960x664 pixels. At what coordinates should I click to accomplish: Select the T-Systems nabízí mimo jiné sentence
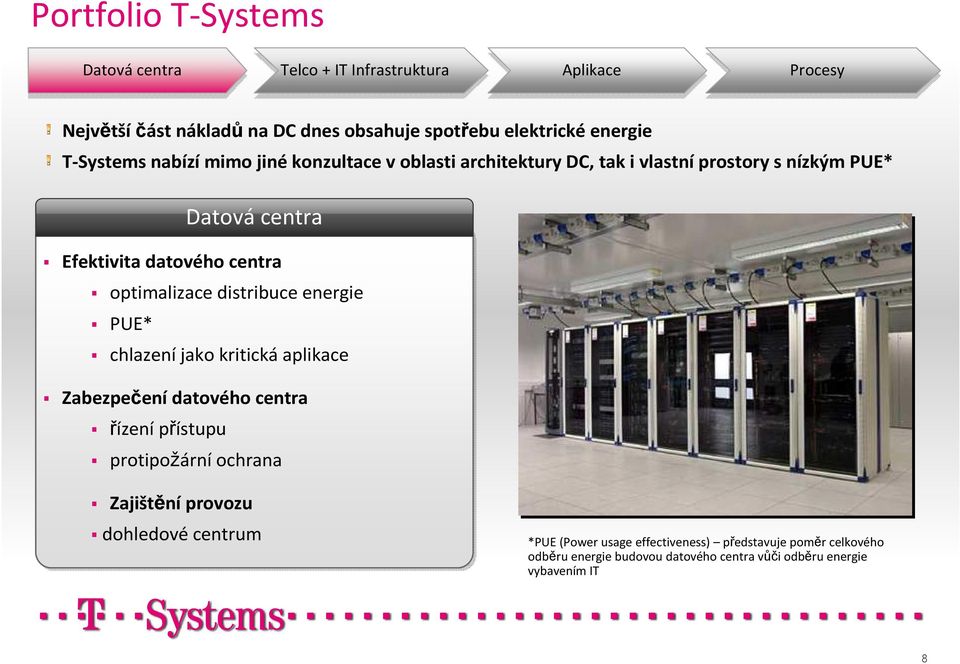pos(477,162)
